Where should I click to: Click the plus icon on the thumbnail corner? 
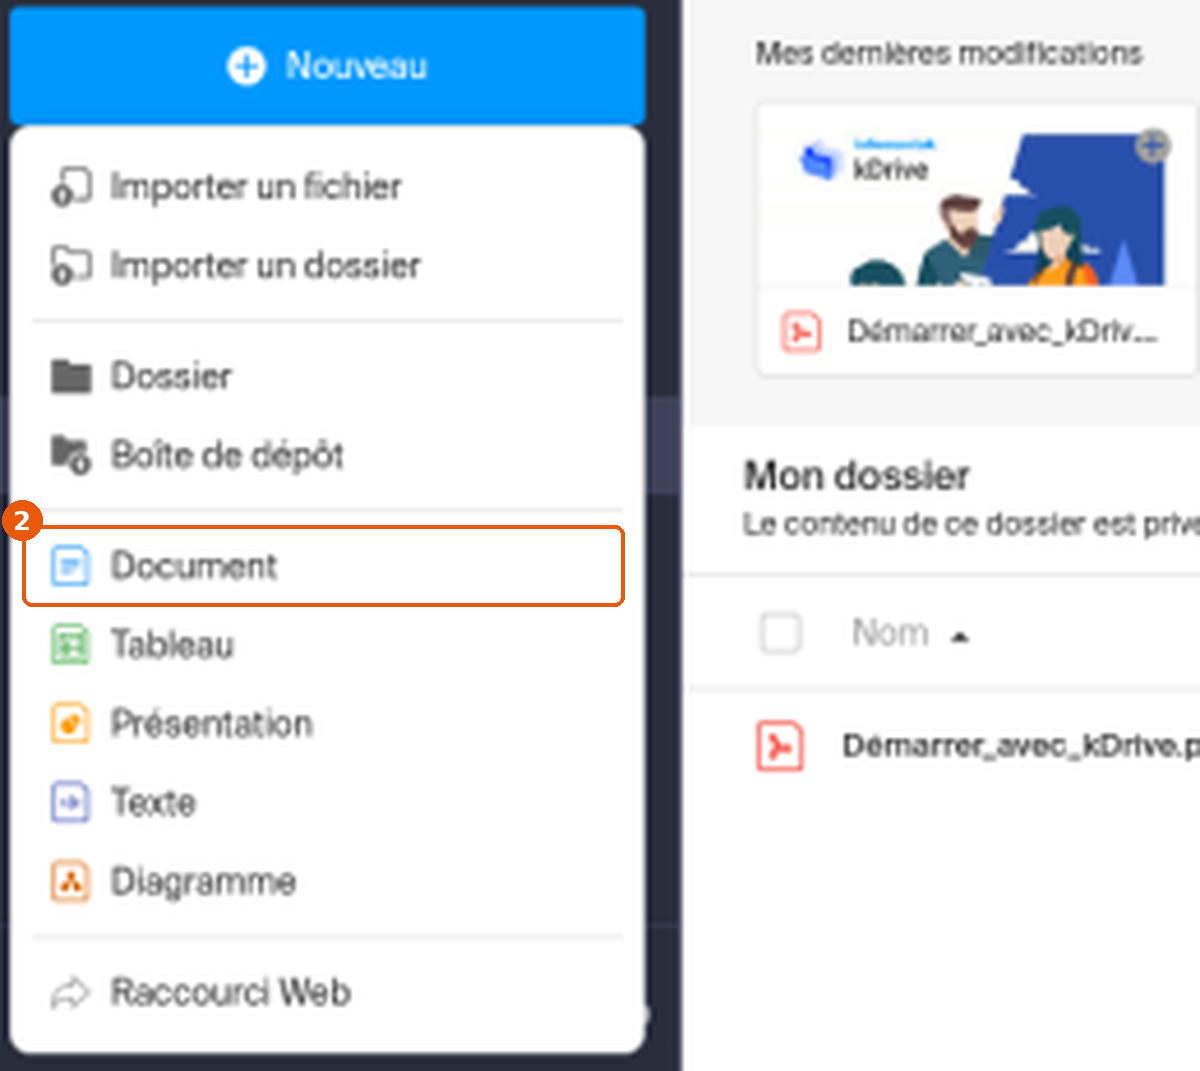click(1152, 147)
